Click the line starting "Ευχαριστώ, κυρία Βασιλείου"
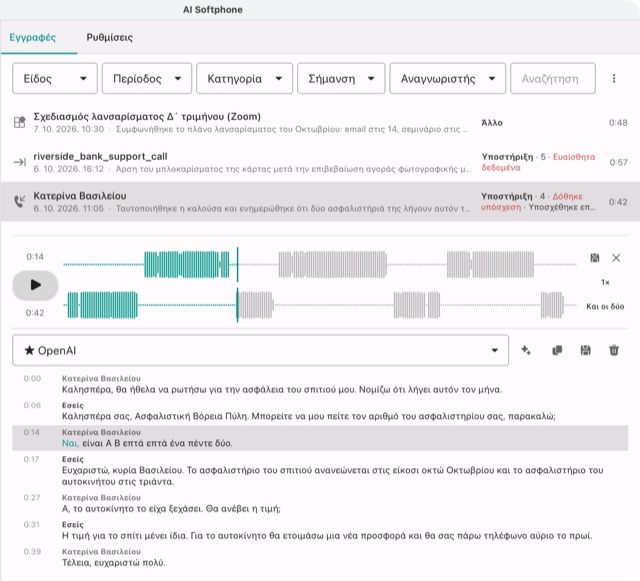640x581 pixels. (332, 476)
